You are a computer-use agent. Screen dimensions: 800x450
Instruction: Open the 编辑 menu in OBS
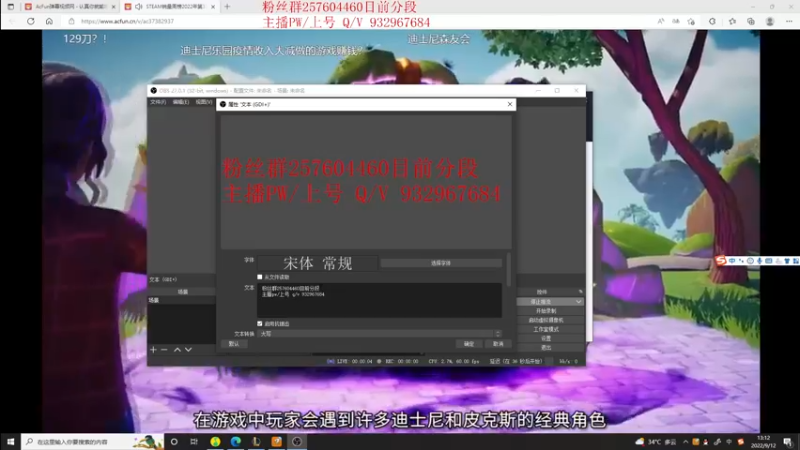point(181,102)
